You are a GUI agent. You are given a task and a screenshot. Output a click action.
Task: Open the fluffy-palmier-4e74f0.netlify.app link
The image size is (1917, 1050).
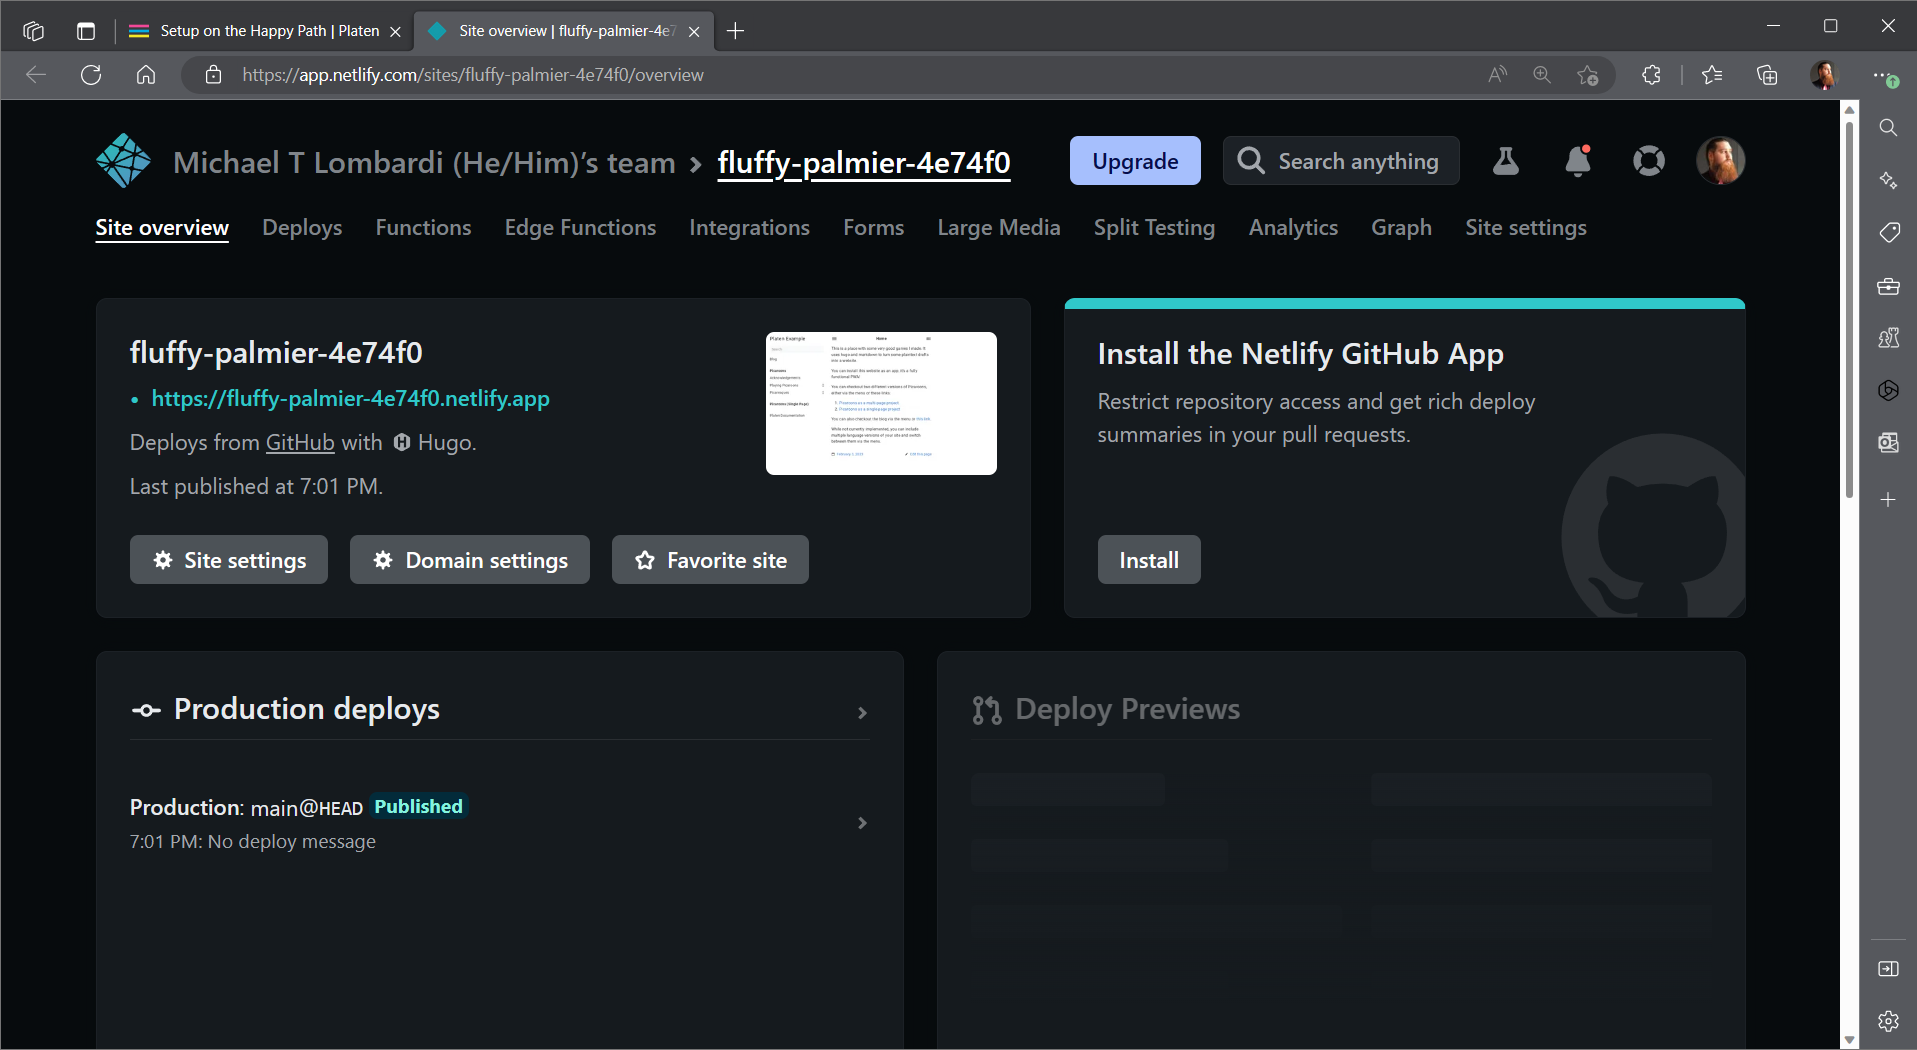click(x=350, y=399)
